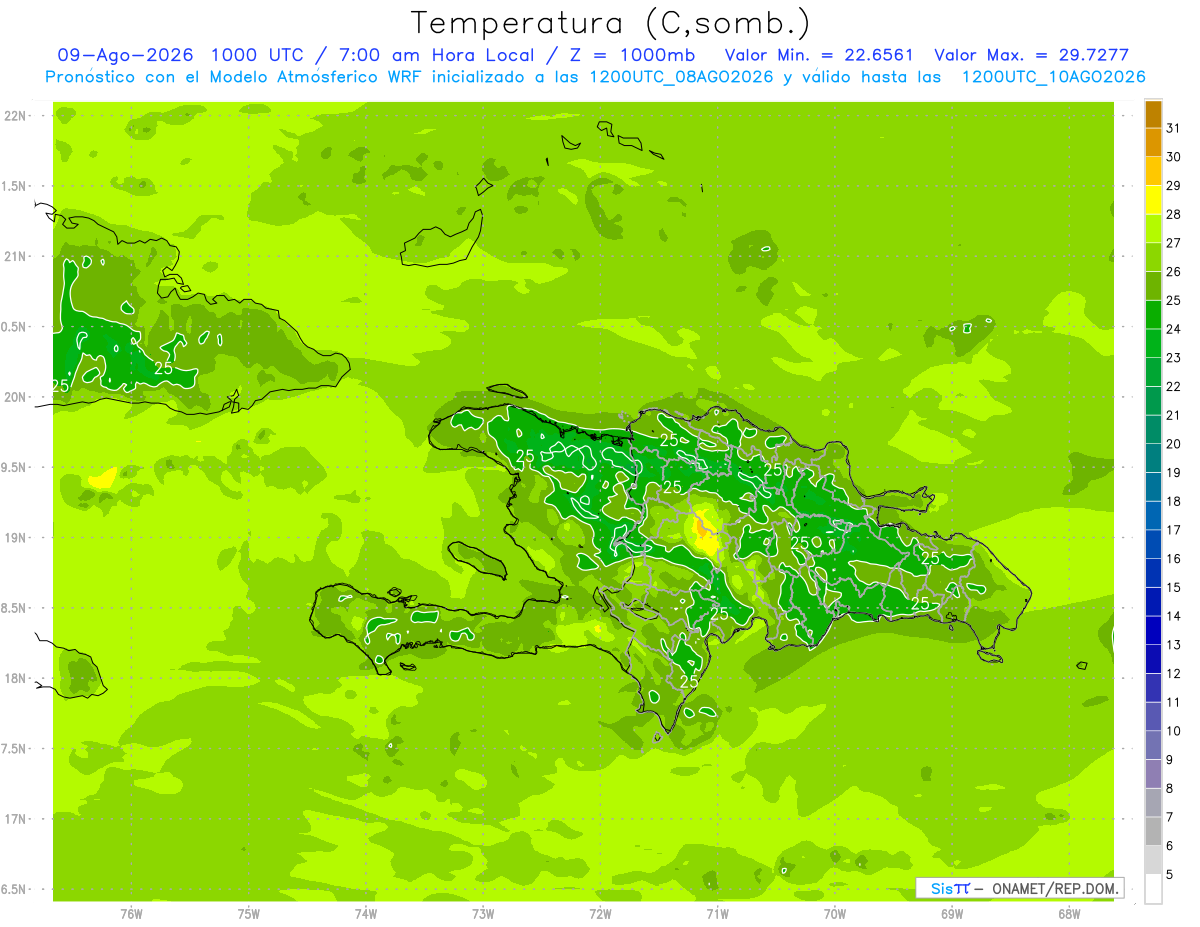Click 'Modelo Atmósferico WRF' in the subtitle

tap(323, 77)
